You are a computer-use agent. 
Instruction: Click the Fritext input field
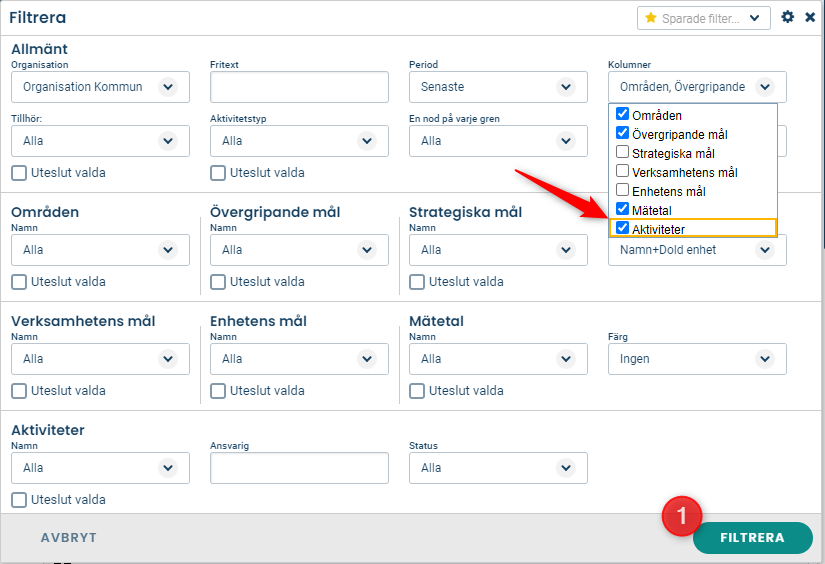coord(299,87)
